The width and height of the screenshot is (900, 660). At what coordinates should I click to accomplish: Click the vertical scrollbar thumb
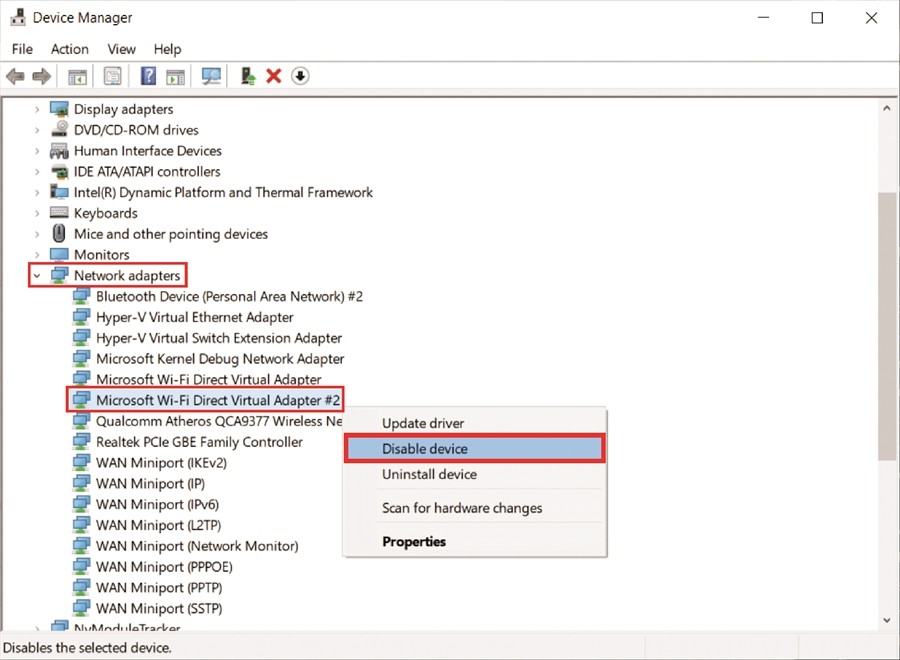pyautogui.click(x=887, y=325)
